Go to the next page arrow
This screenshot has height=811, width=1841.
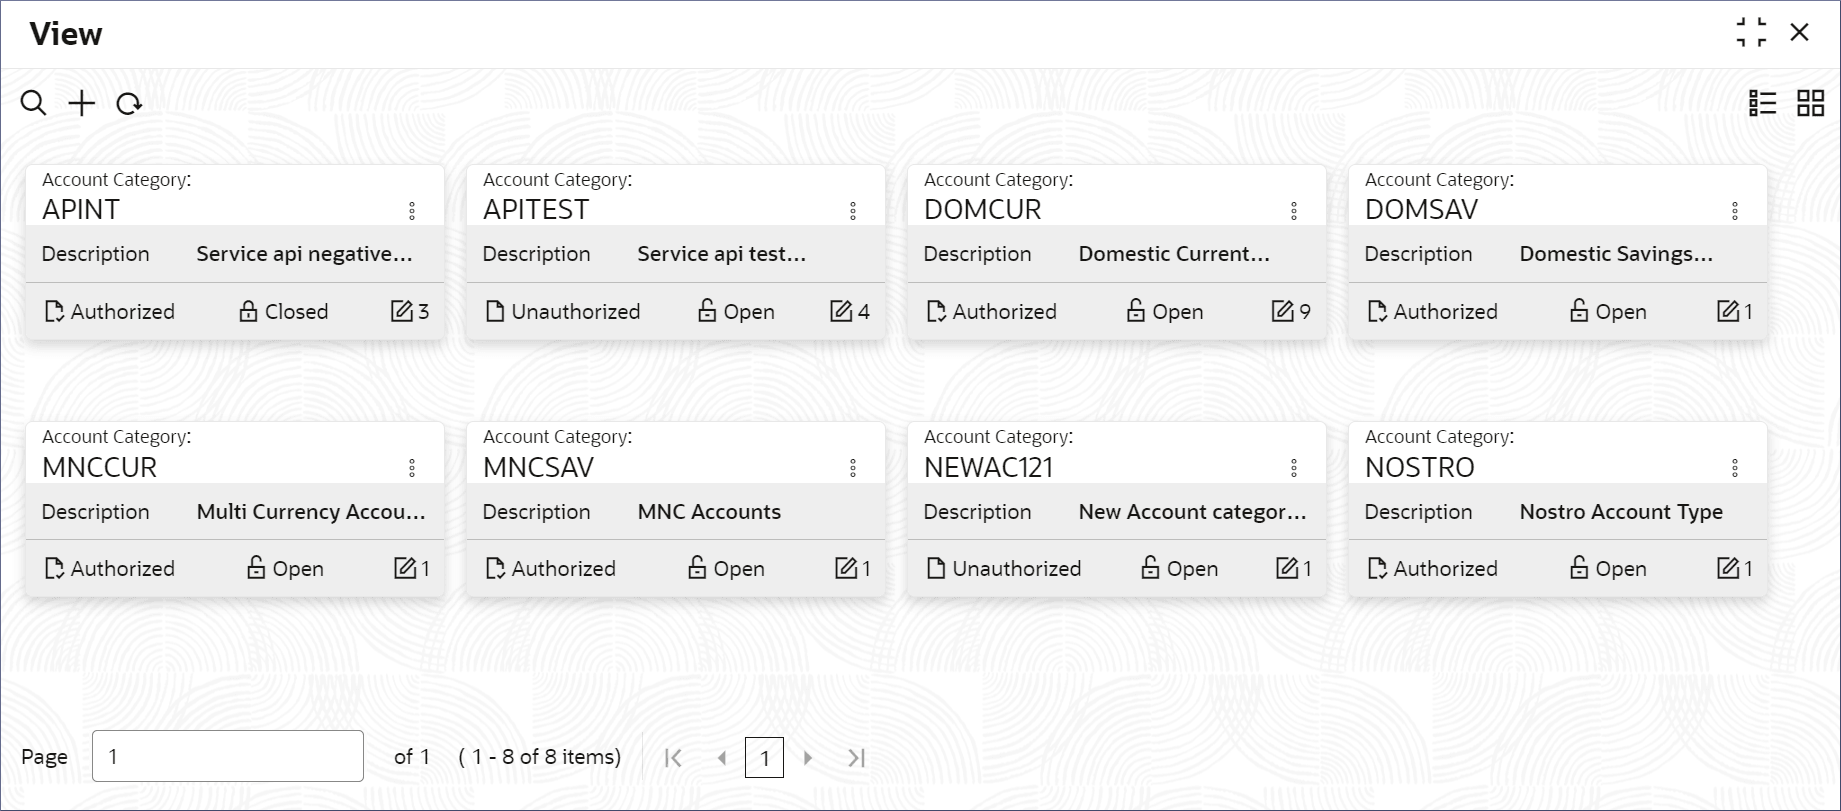coord(808,758)
